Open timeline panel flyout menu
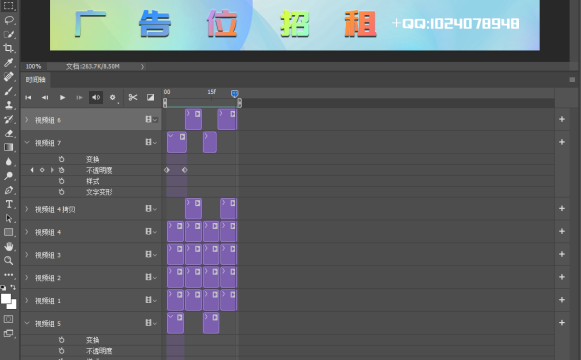The height and width of the screenshot is (360, 581). (572, 80)
